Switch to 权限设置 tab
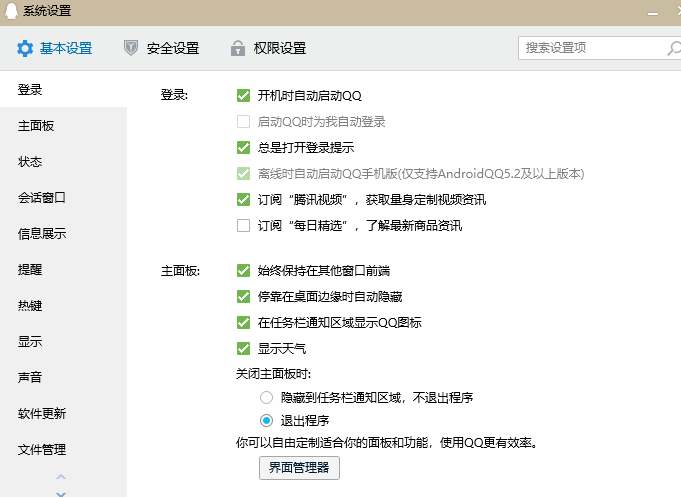 279,48
